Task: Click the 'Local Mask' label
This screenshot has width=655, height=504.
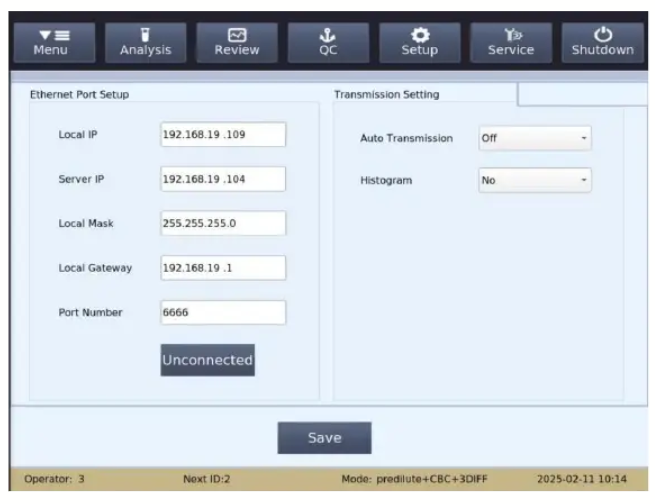Action: (86, 223)
